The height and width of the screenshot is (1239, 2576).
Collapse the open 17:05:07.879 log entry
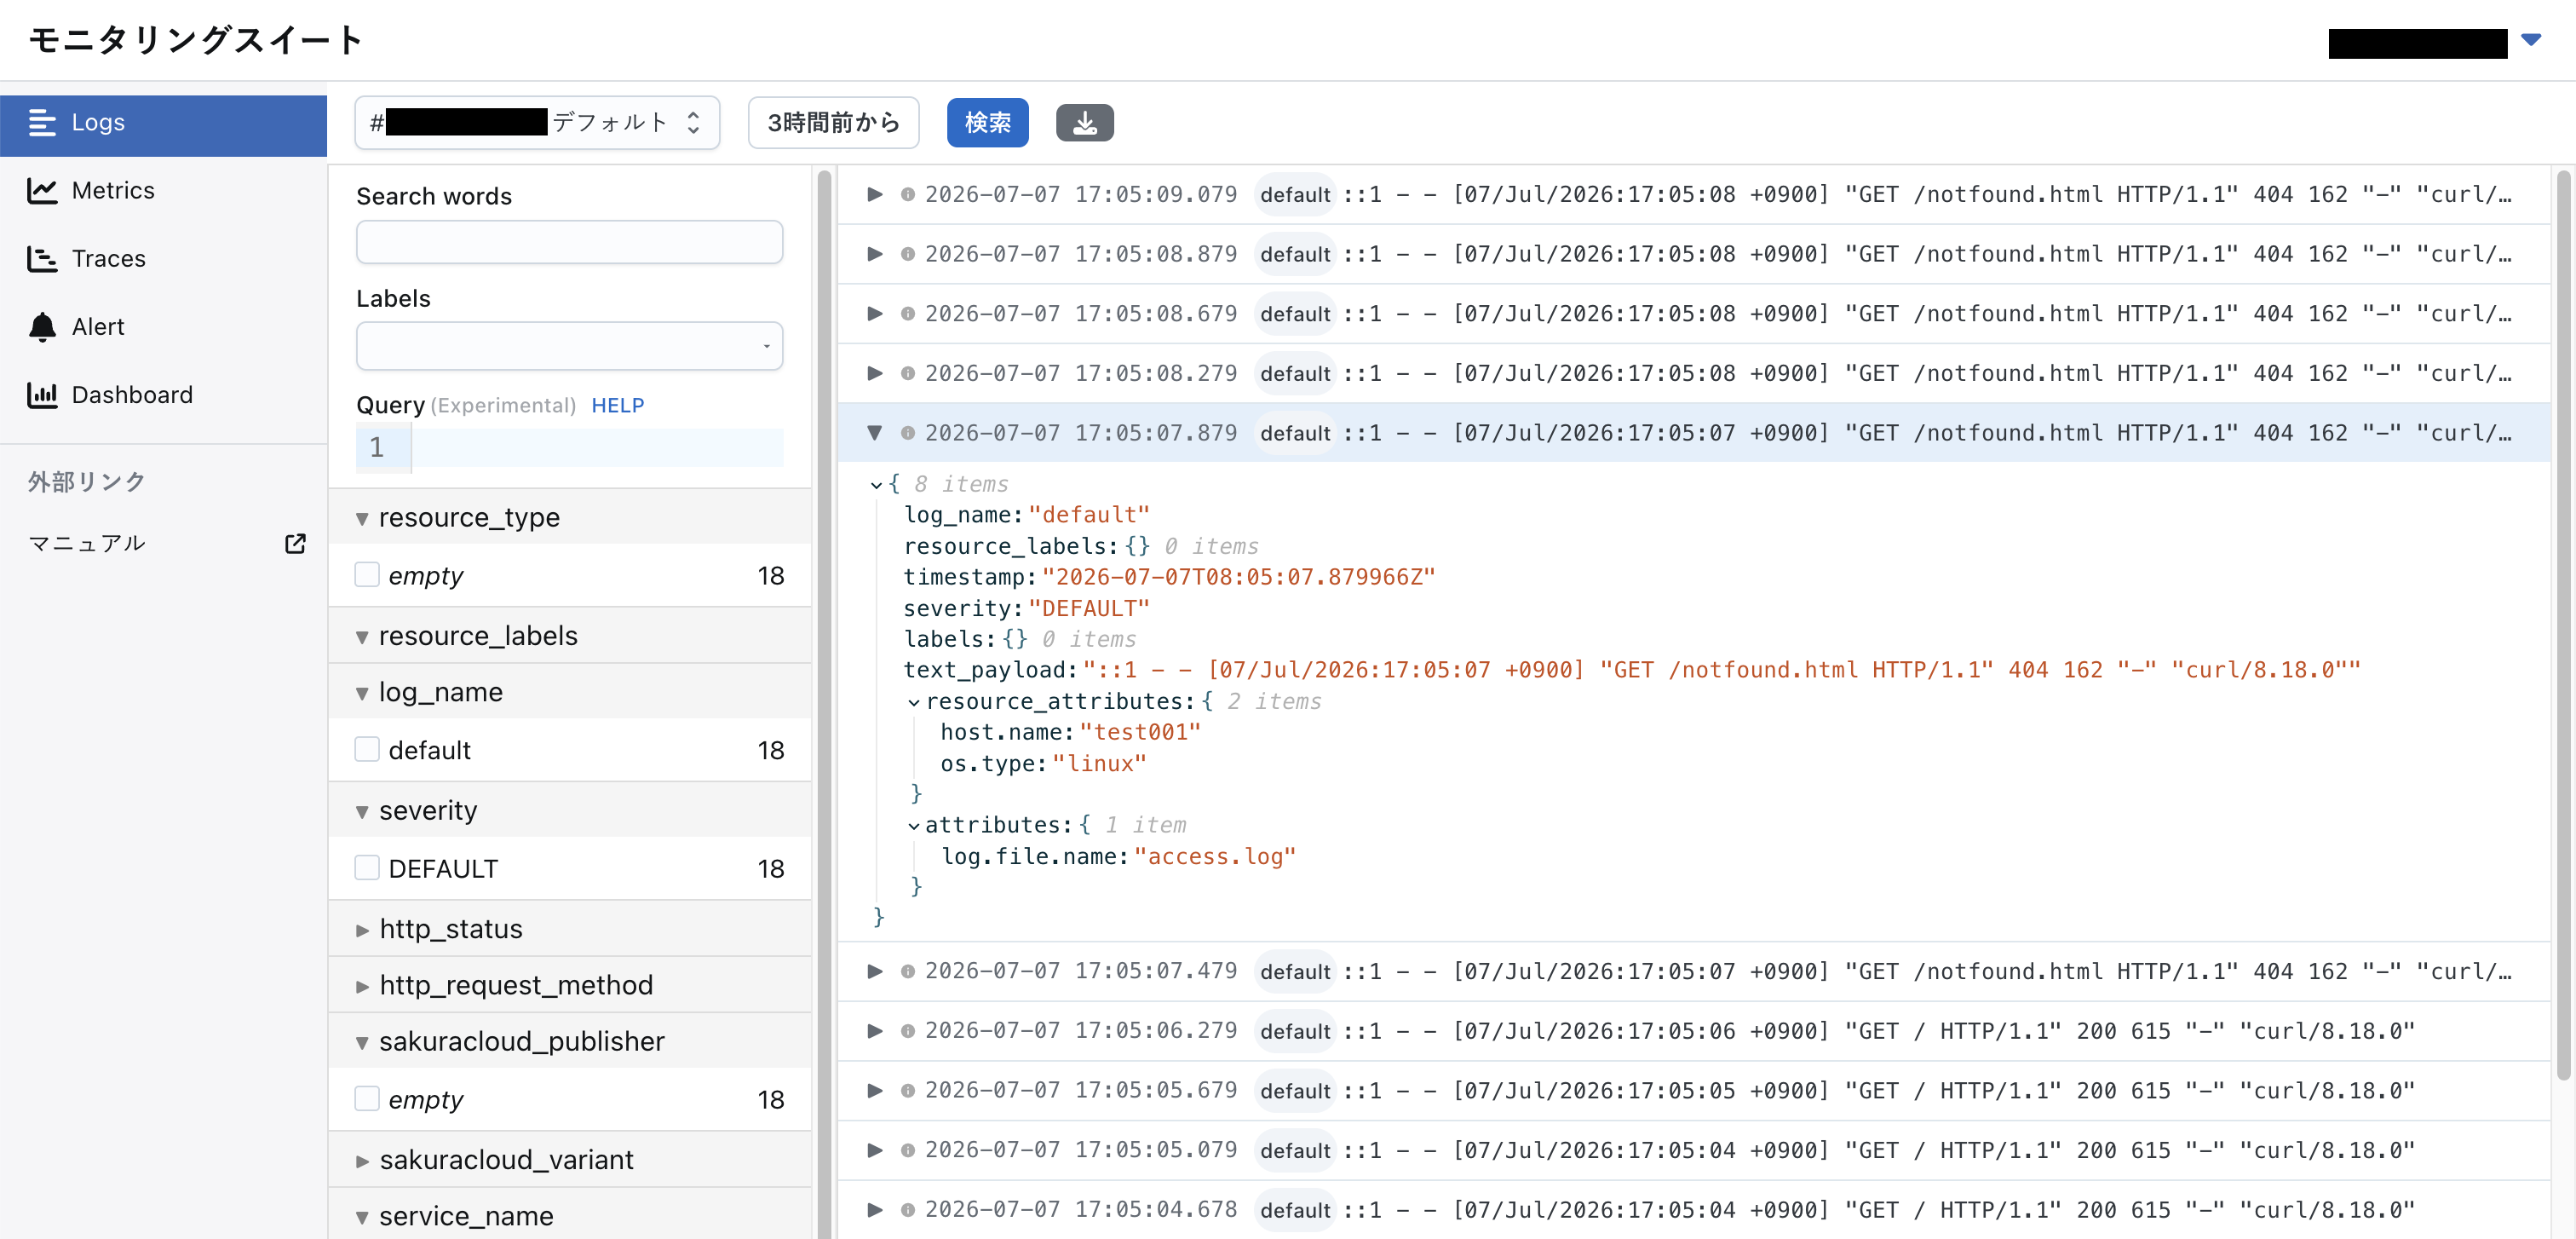[875, 433]
